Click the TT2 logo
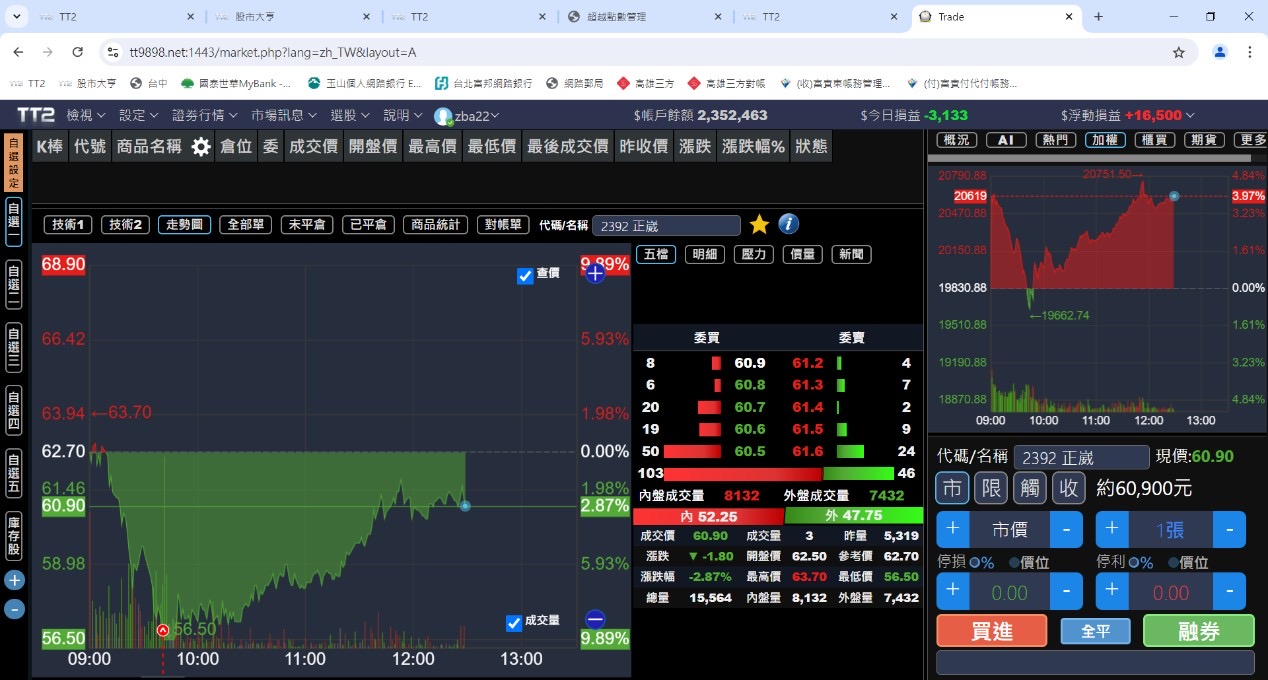Screen dimensions: 1268x680 click(35, 115)
